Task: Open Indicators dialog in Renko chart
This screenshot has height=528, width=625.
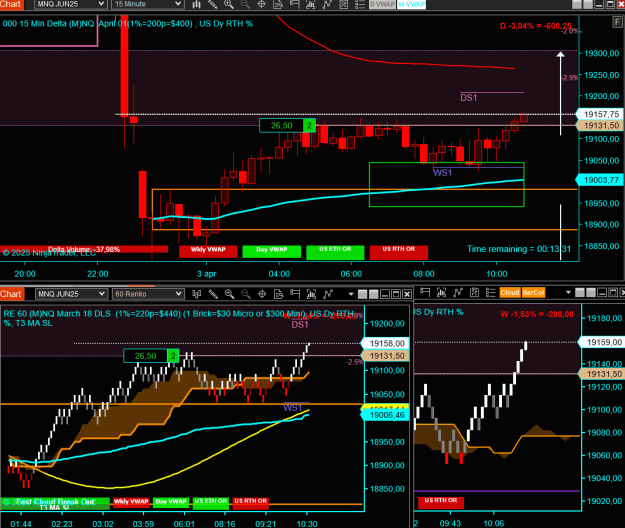Action: 311,294
